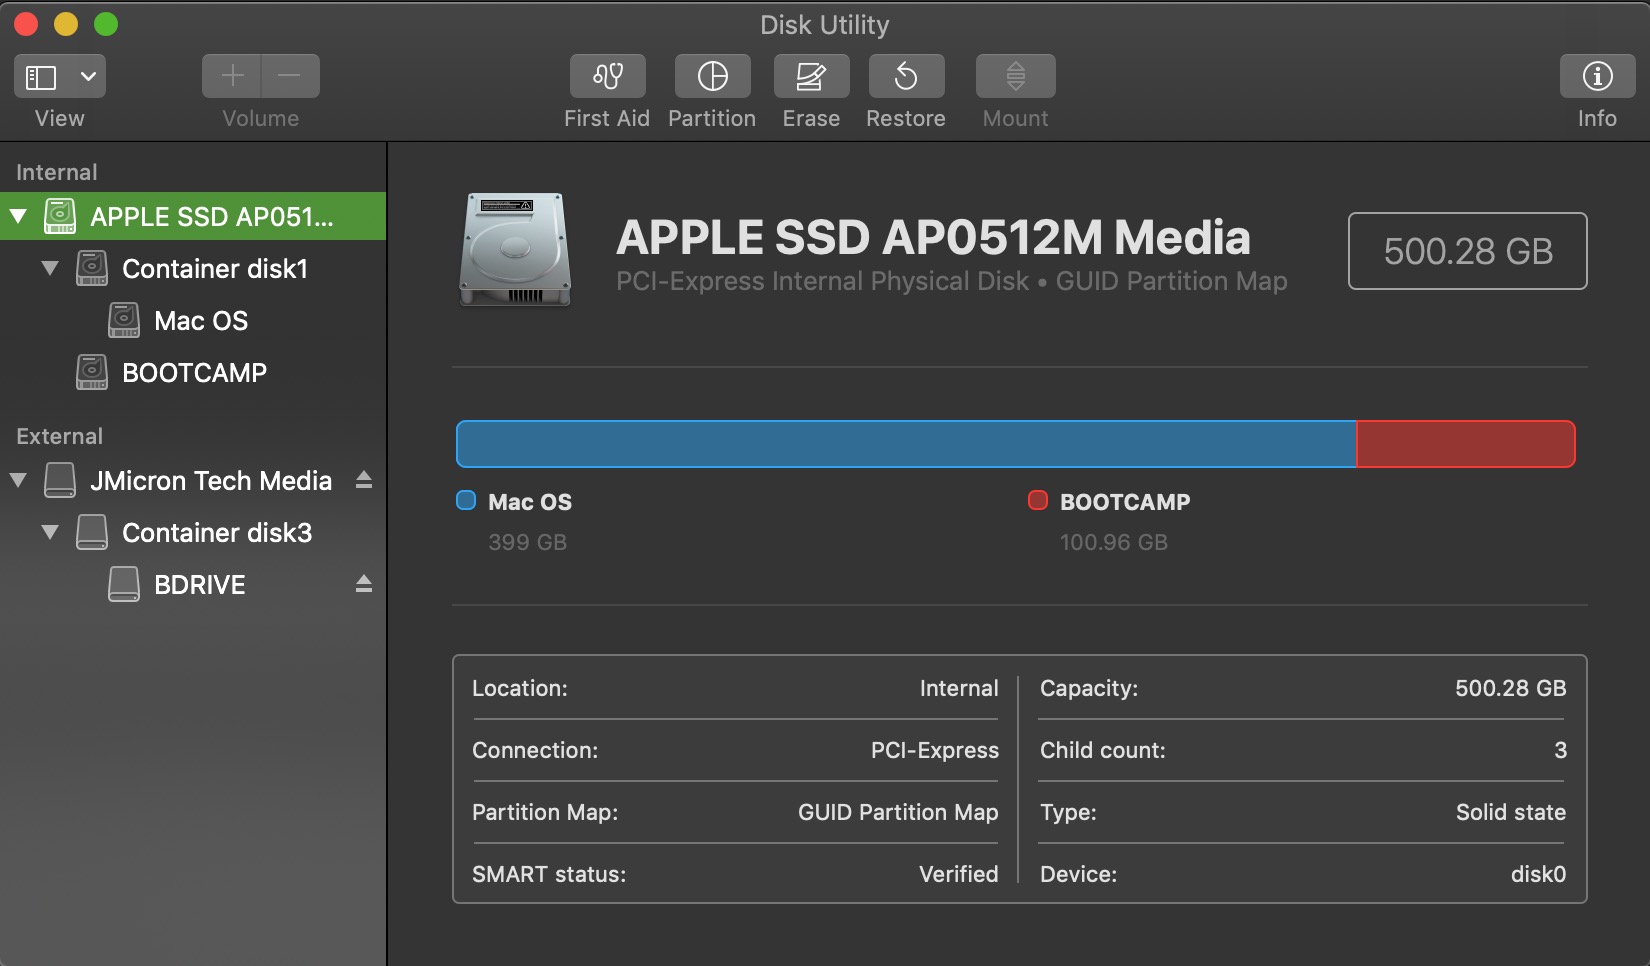Collapse APPLE SSD disclosure triangle
Screen dimensions: 1650x966
[x=18, y=216]
